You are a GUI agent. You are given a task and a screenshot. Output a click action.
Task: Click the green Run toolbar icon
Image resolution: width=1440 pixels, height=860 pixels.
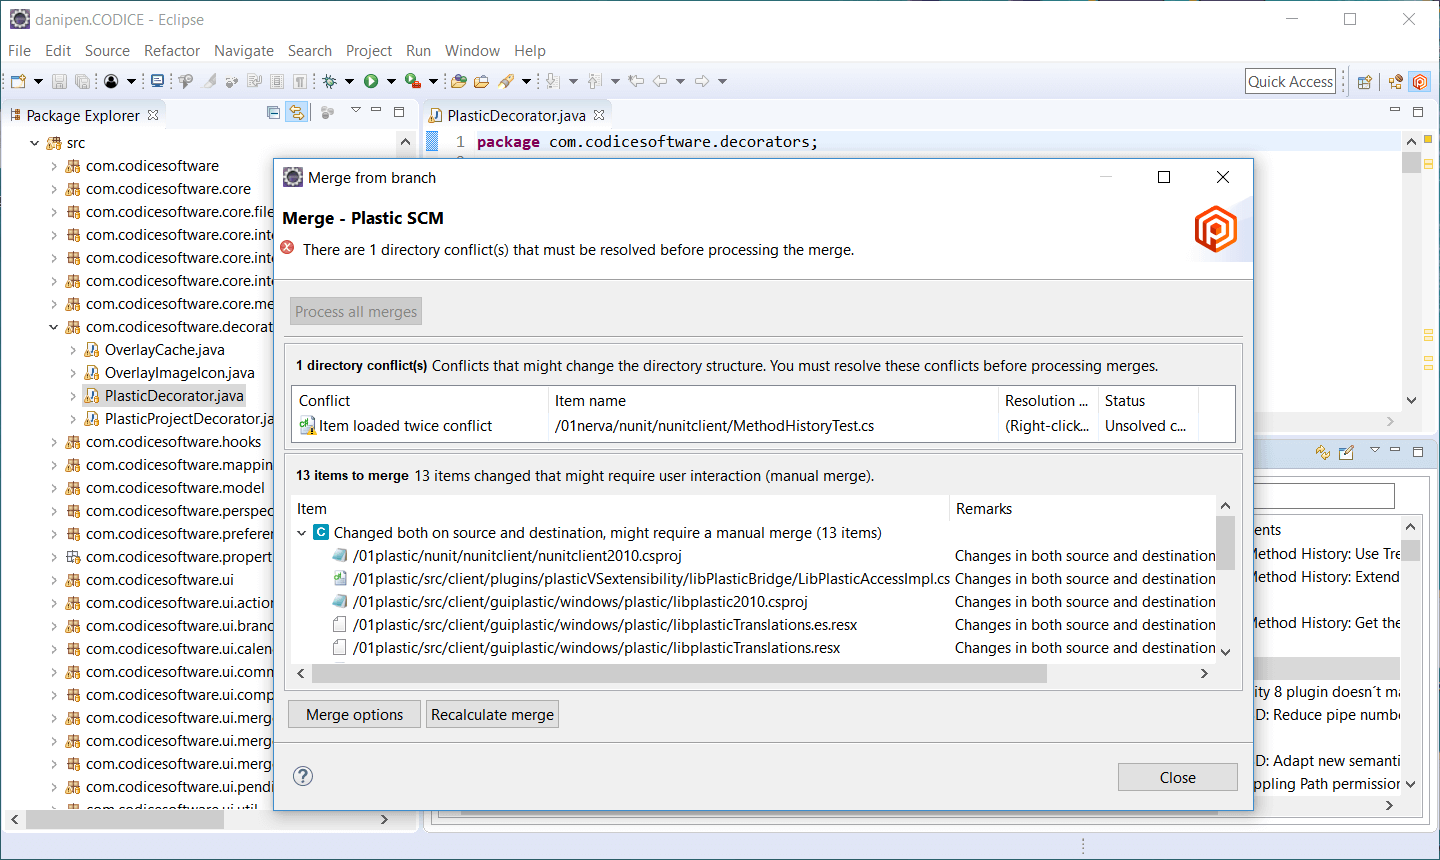(371, 81)
